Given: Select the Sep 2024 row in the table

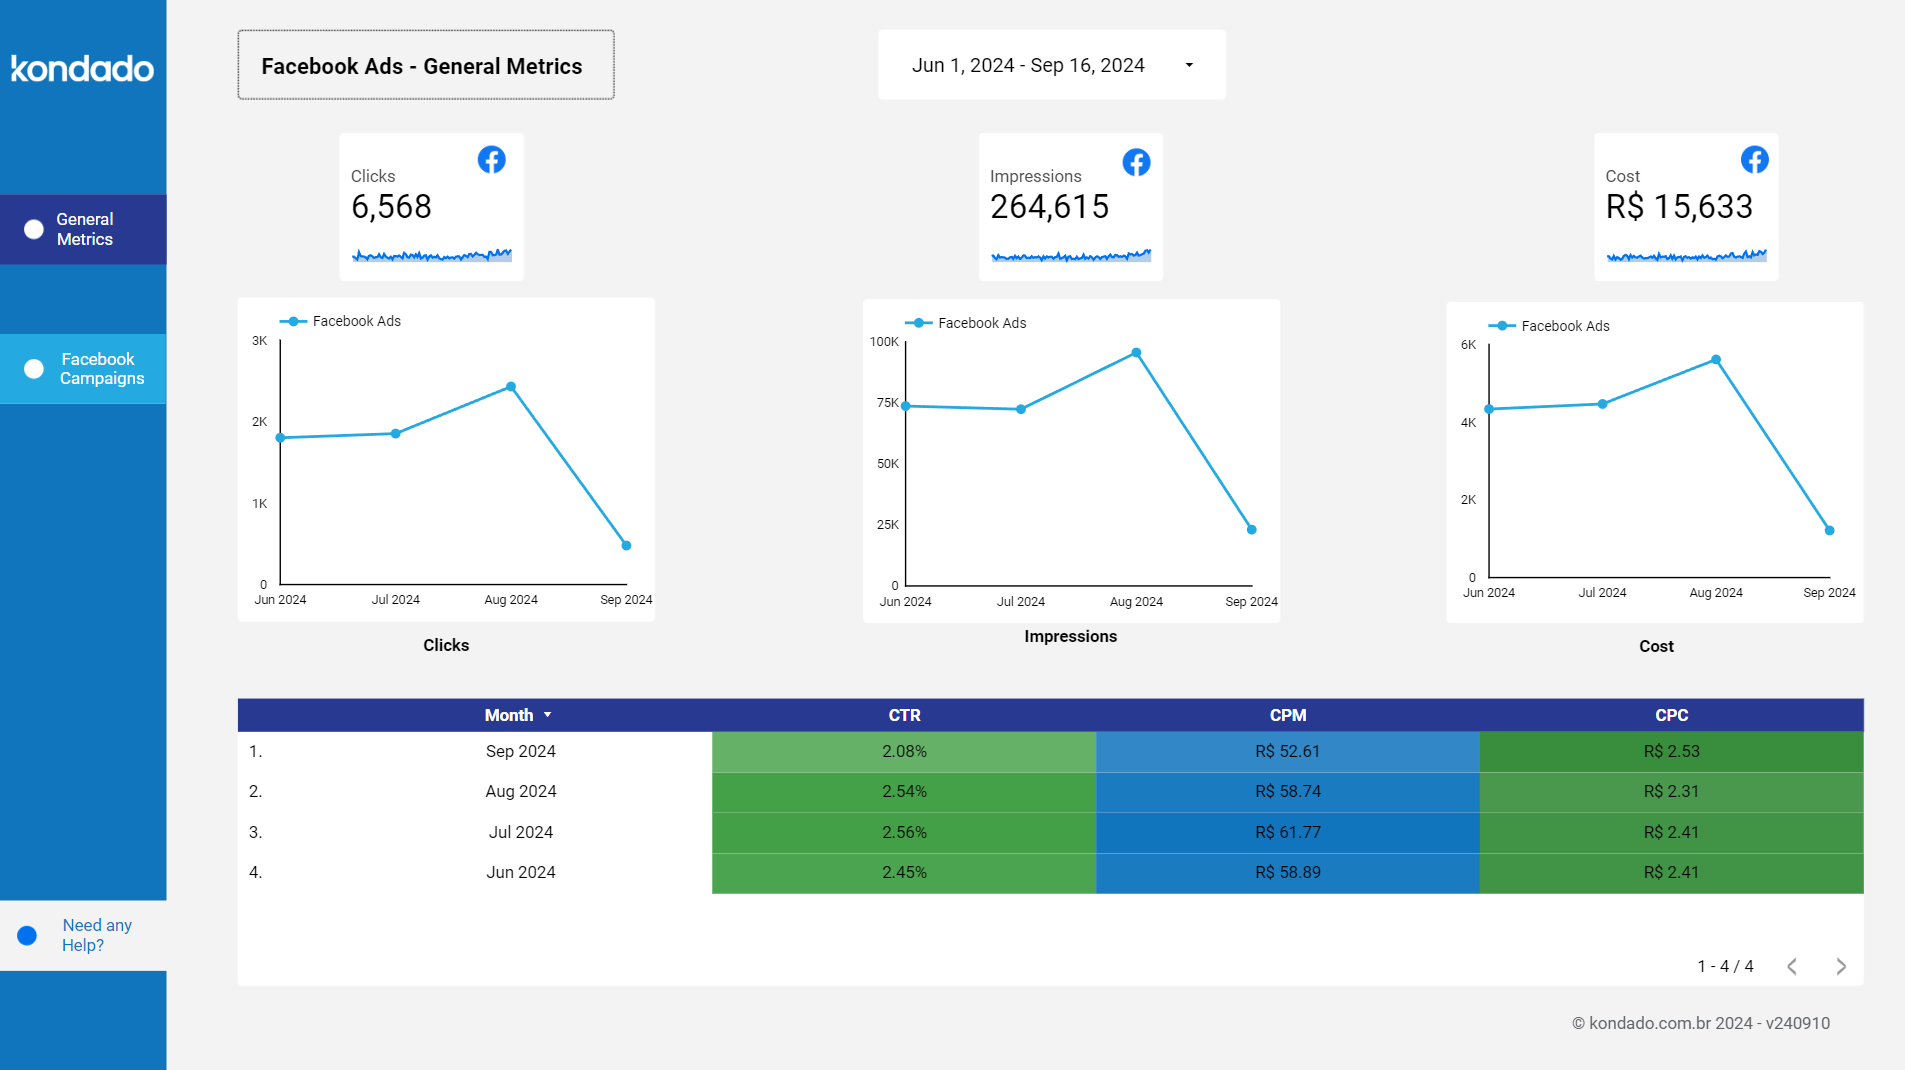Looking at the screenshot, I should (521, 751).
